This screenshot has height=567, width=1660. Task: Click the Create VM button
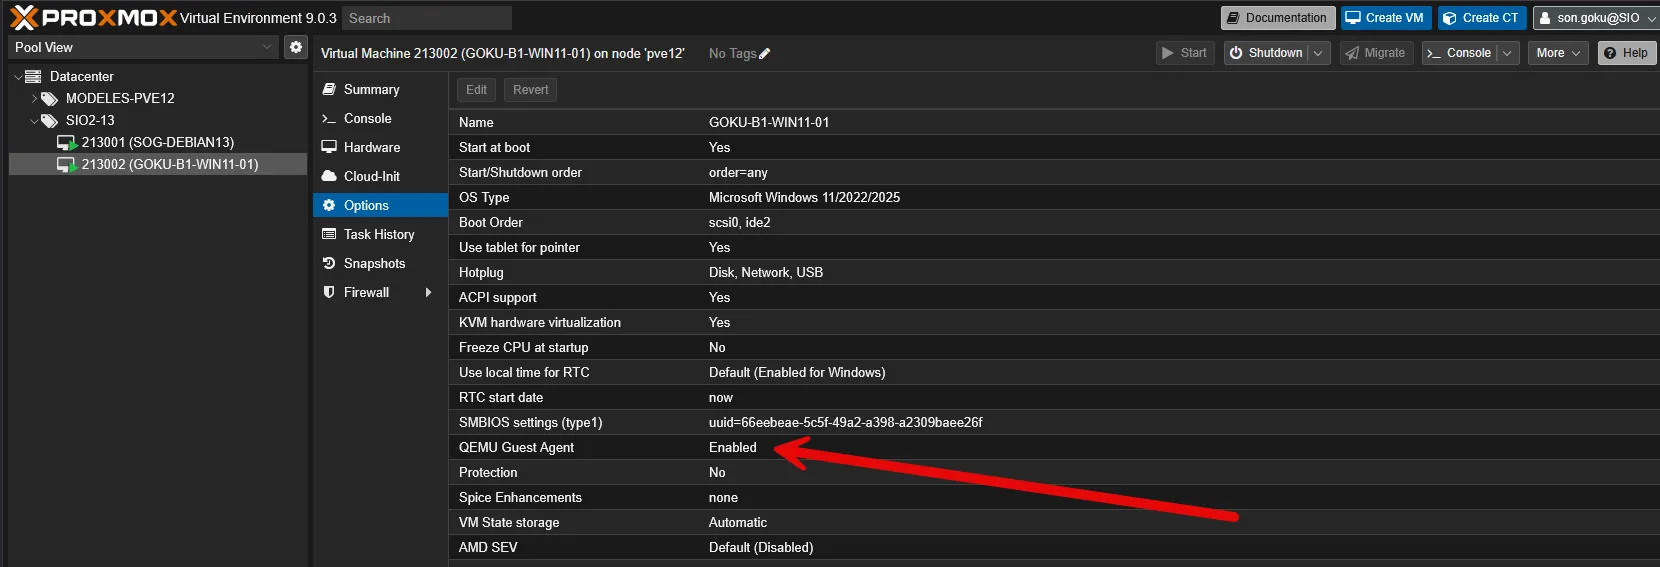click(1384, 18)
